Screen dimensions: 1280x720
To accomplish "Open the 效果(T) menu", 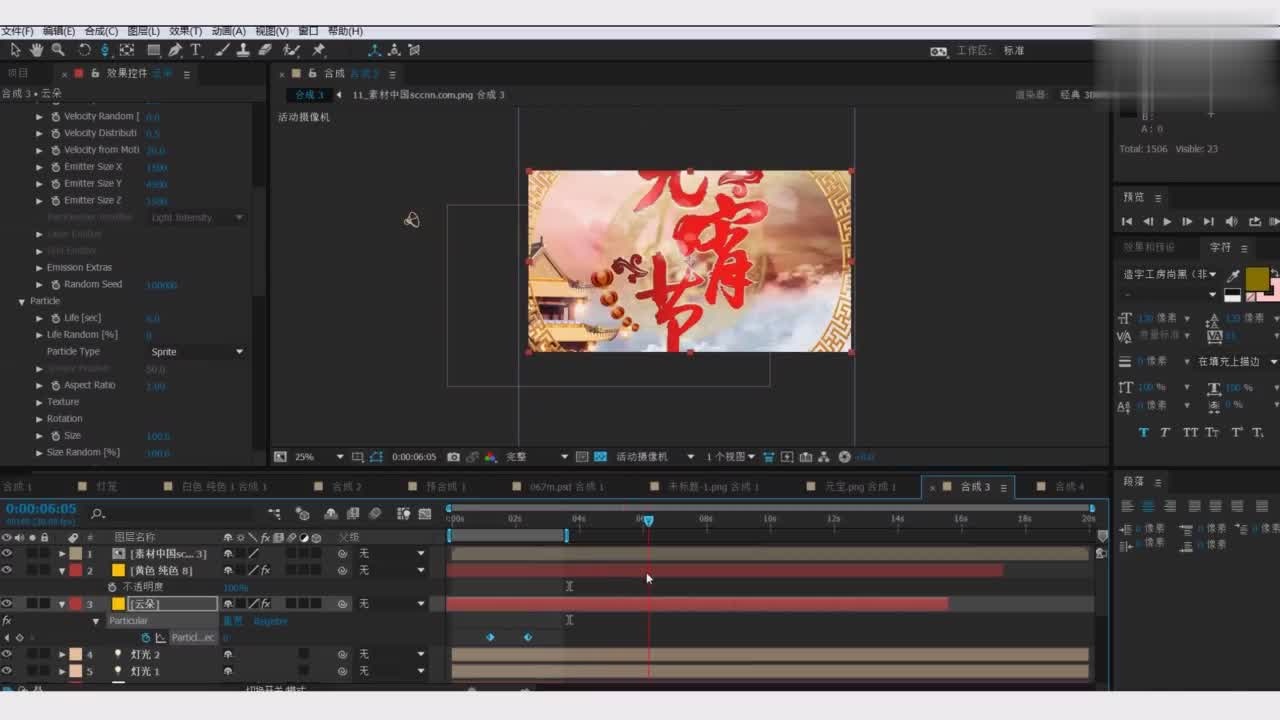I will click(x=185, y=31).
